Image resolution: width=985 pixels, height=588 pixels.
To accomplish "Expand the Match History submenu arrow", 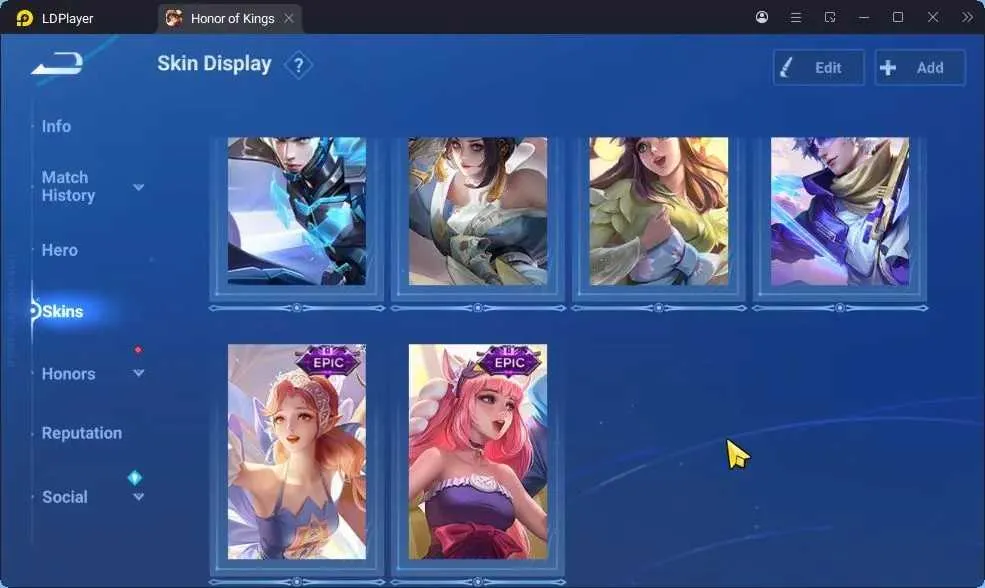I will pyautogui.click(x=139, y=187).
